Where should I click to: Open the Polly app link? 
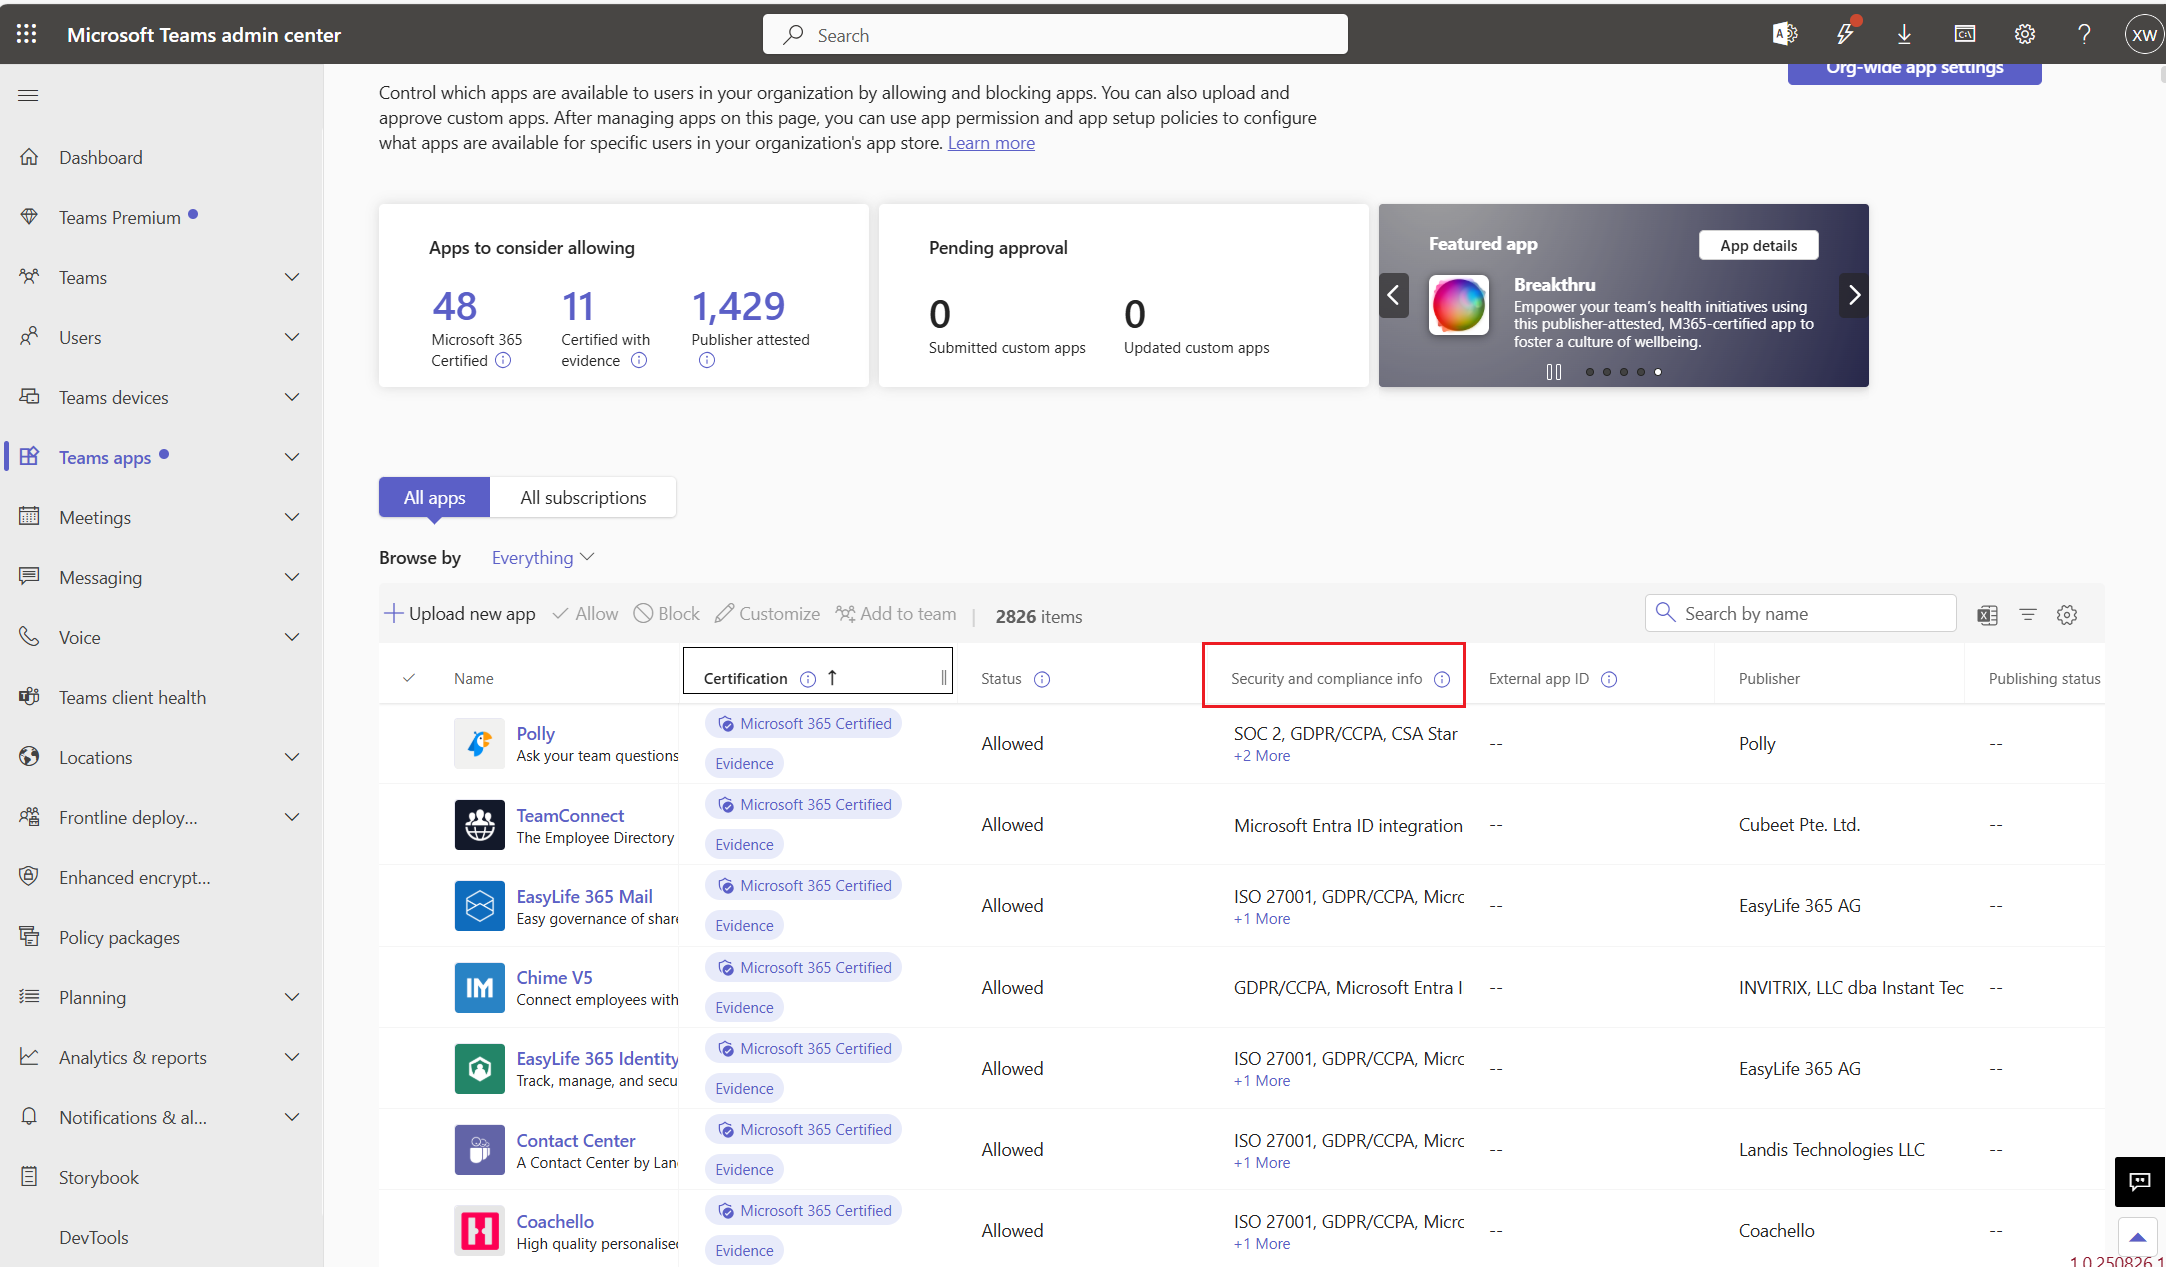[536, 732]
